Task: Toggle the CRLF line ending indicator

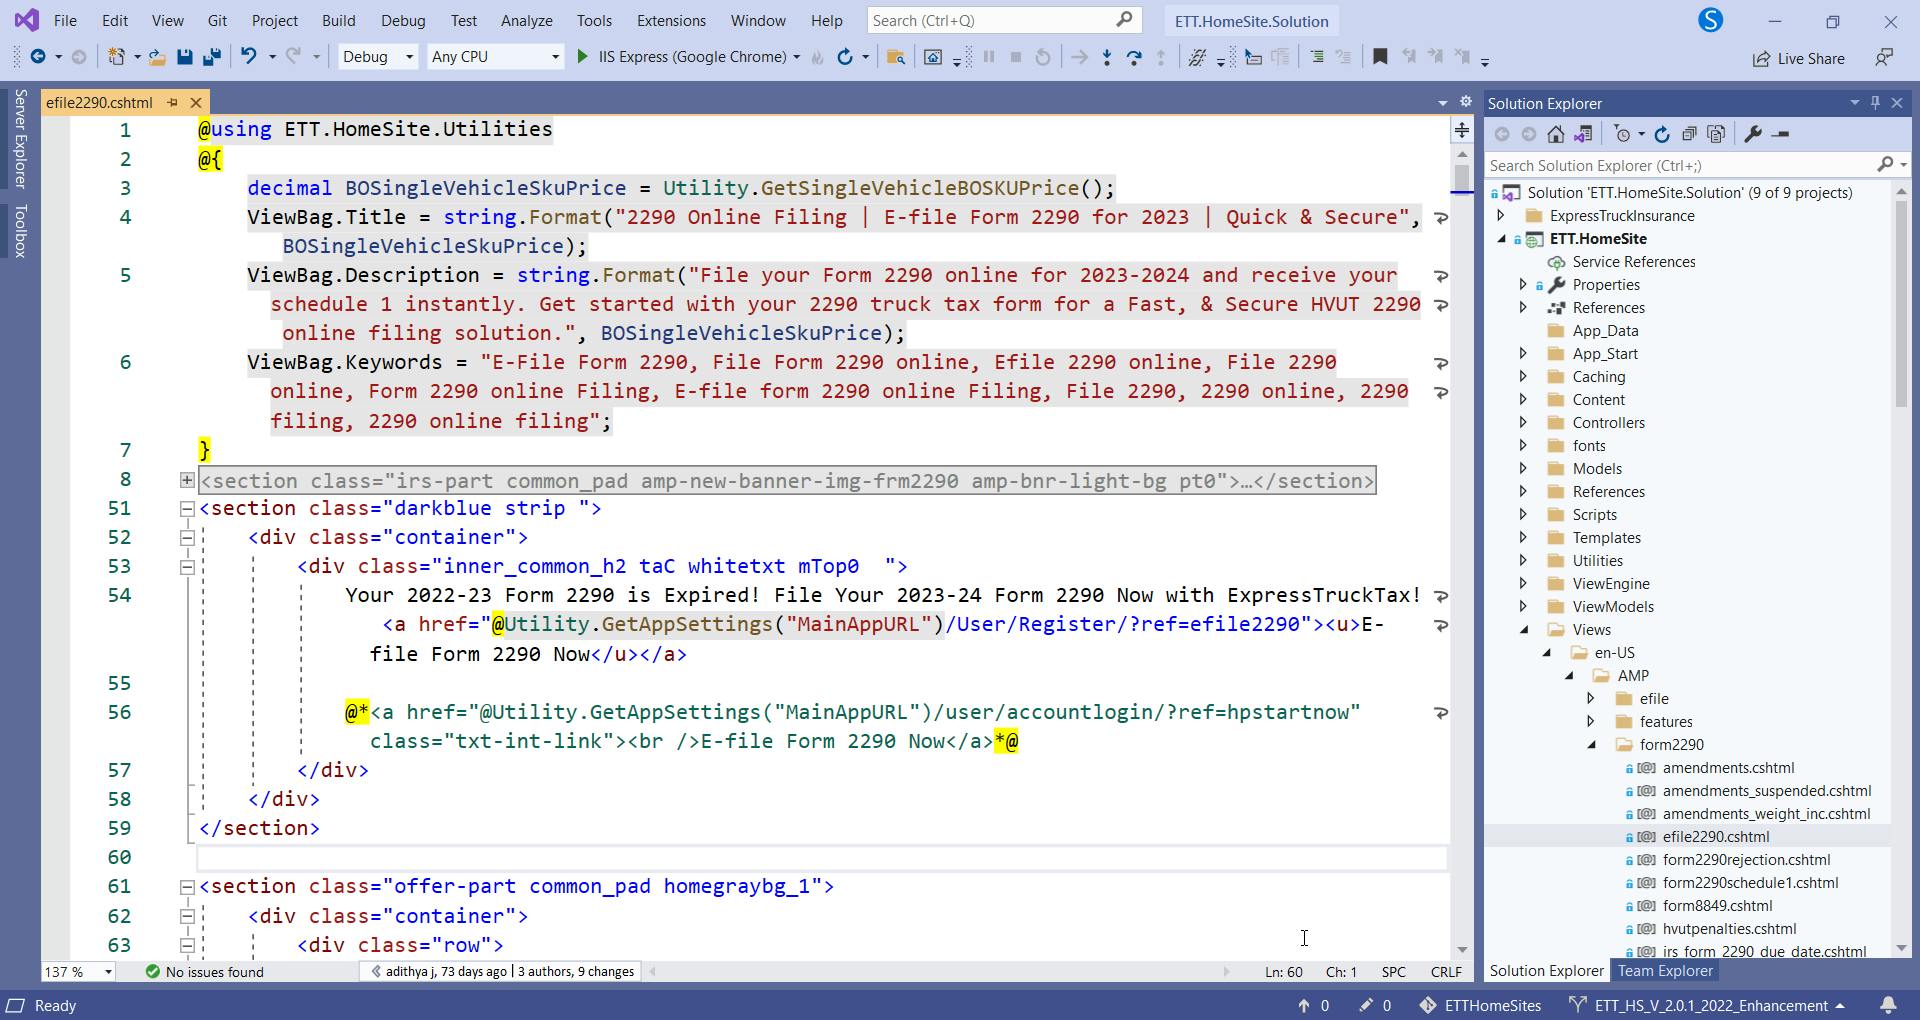Action: (x=1446, y=972)
